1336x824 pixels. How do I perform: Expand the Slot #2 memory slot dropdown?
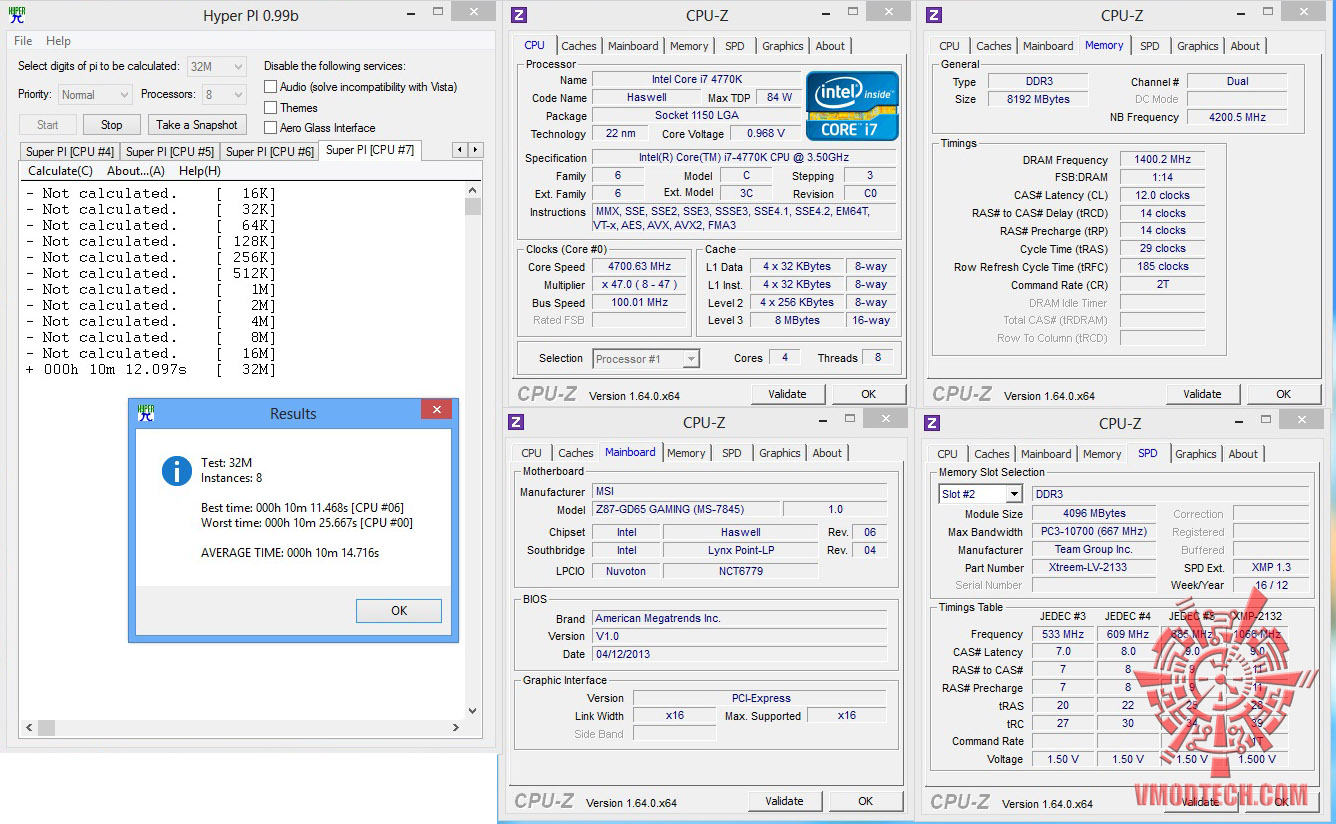click(1013, 494)
